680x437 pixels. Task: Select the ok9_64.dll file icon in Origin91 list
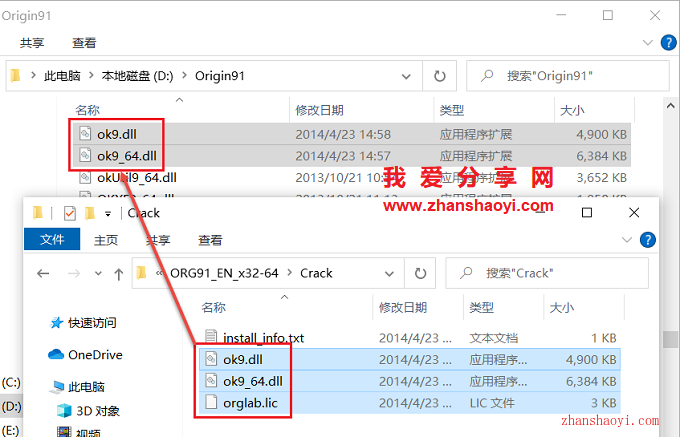(85, 155)
